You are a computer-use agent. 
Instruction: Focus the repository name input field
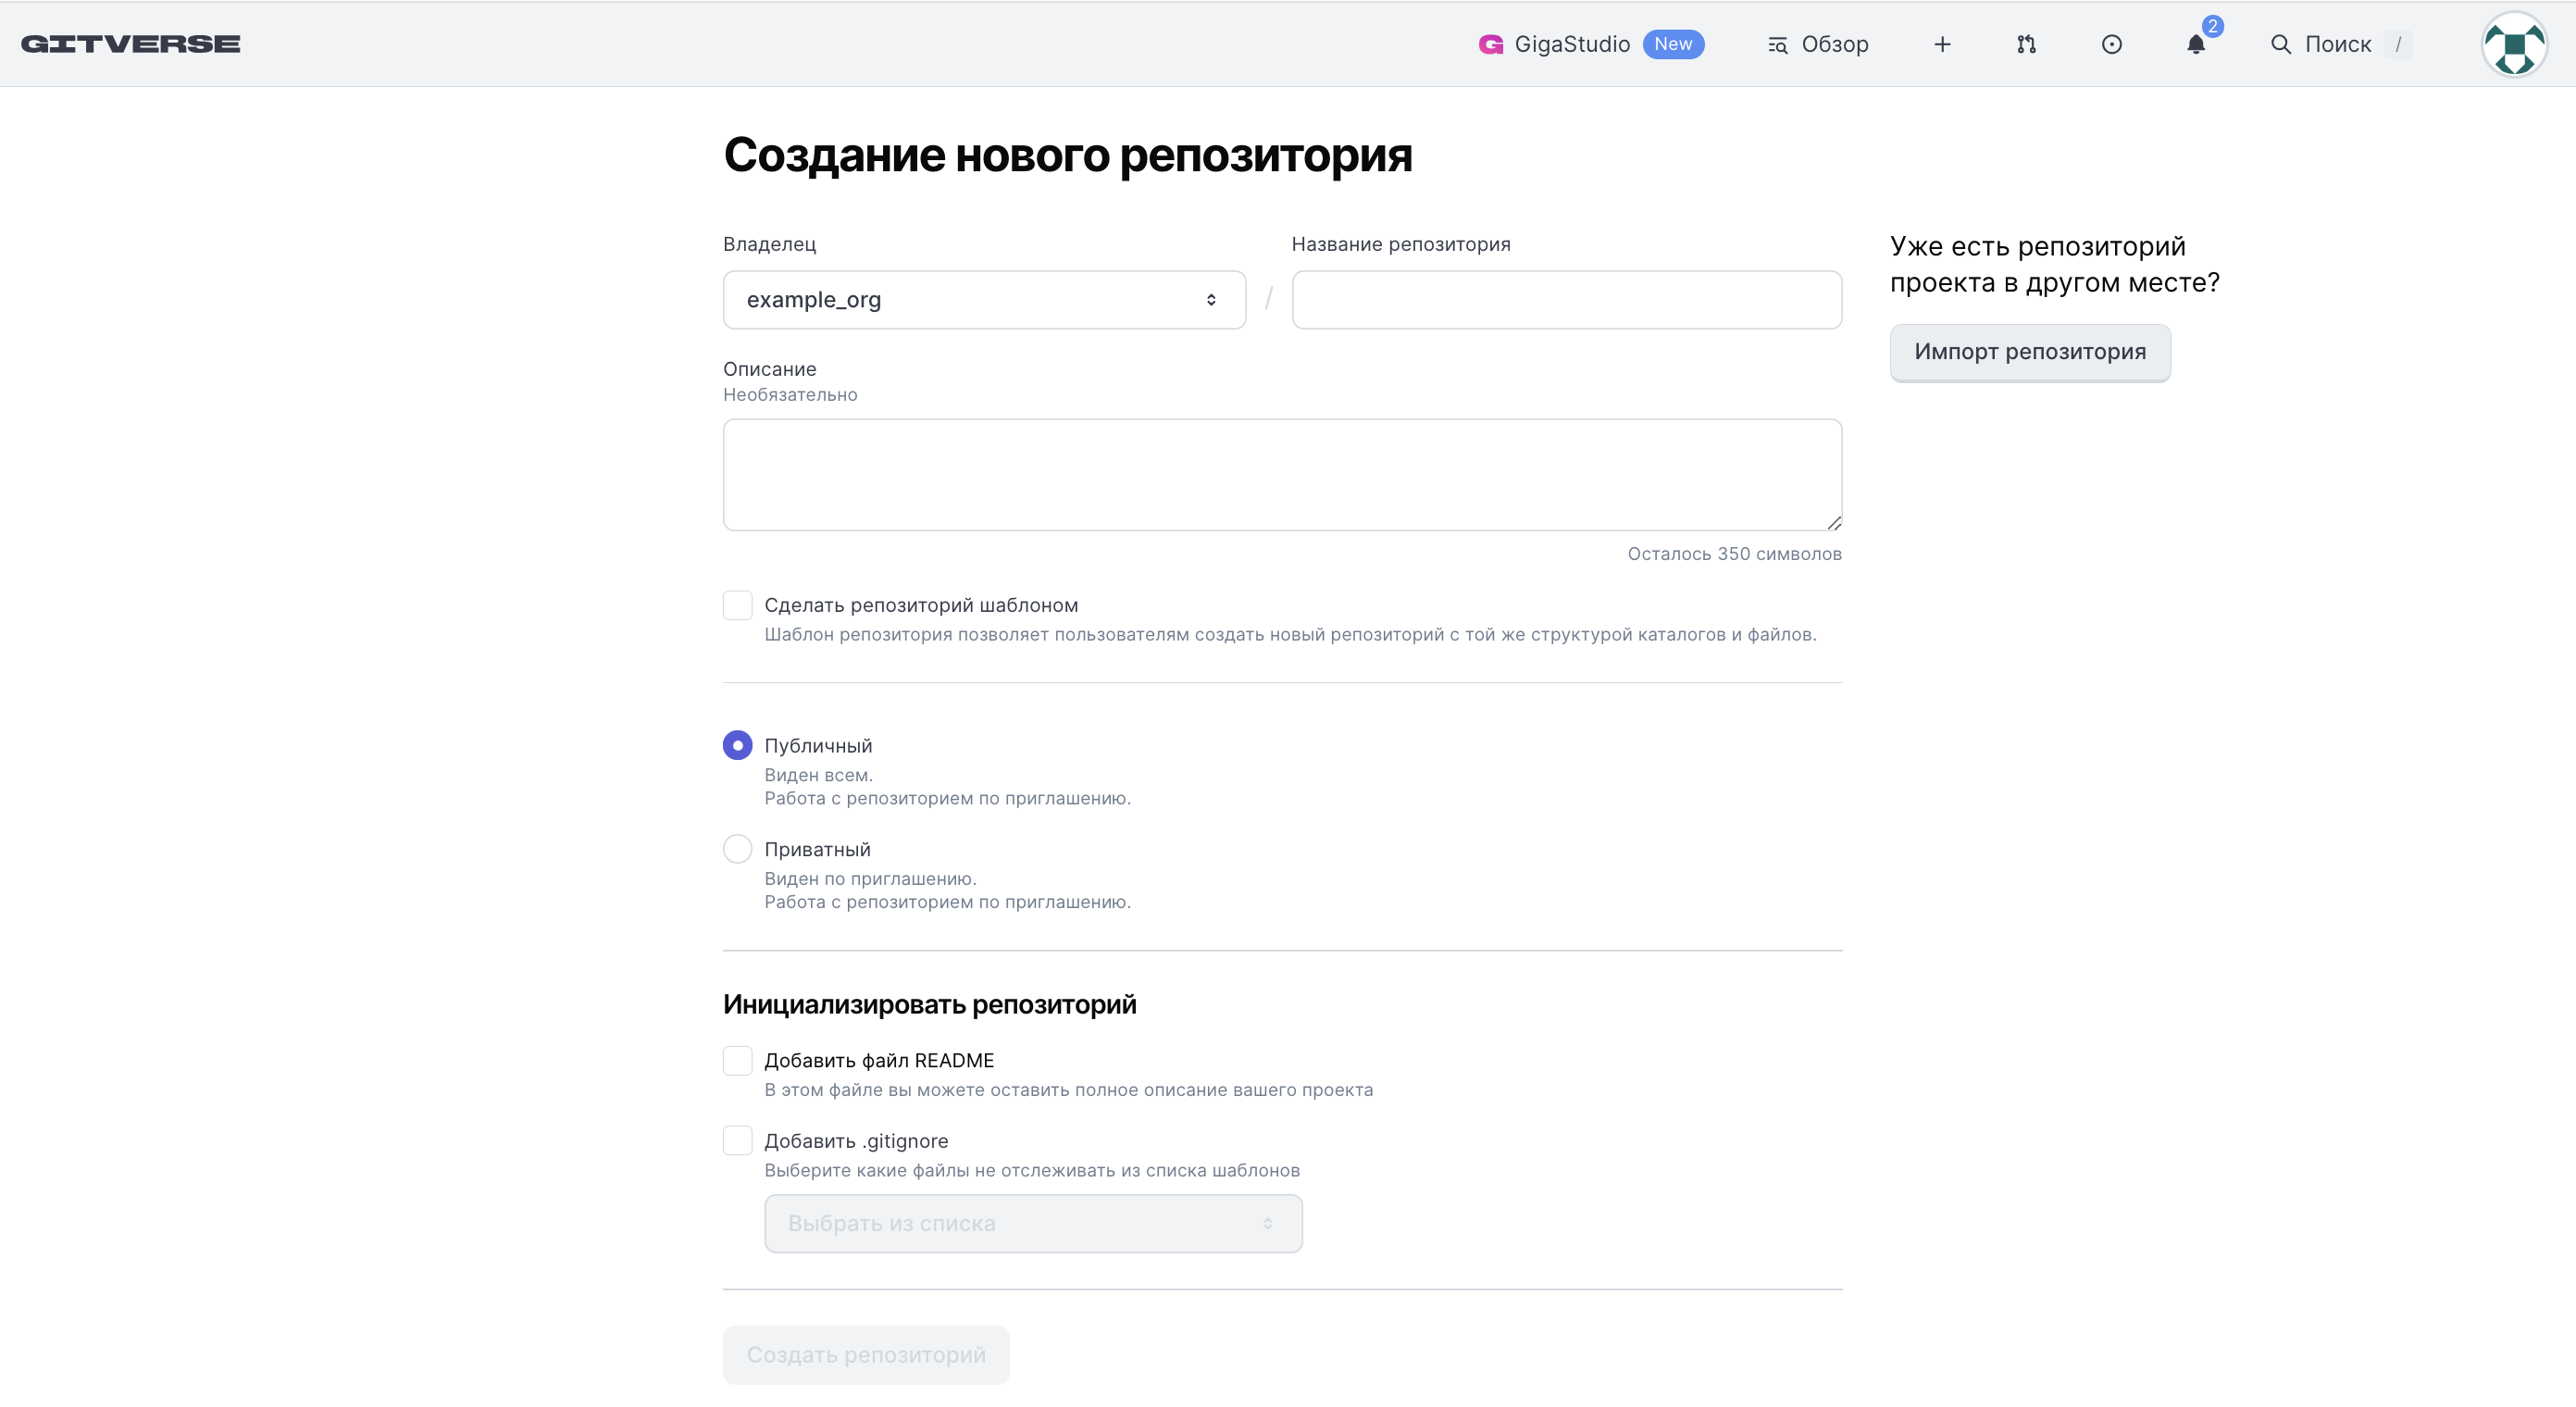pos(1566,300)
